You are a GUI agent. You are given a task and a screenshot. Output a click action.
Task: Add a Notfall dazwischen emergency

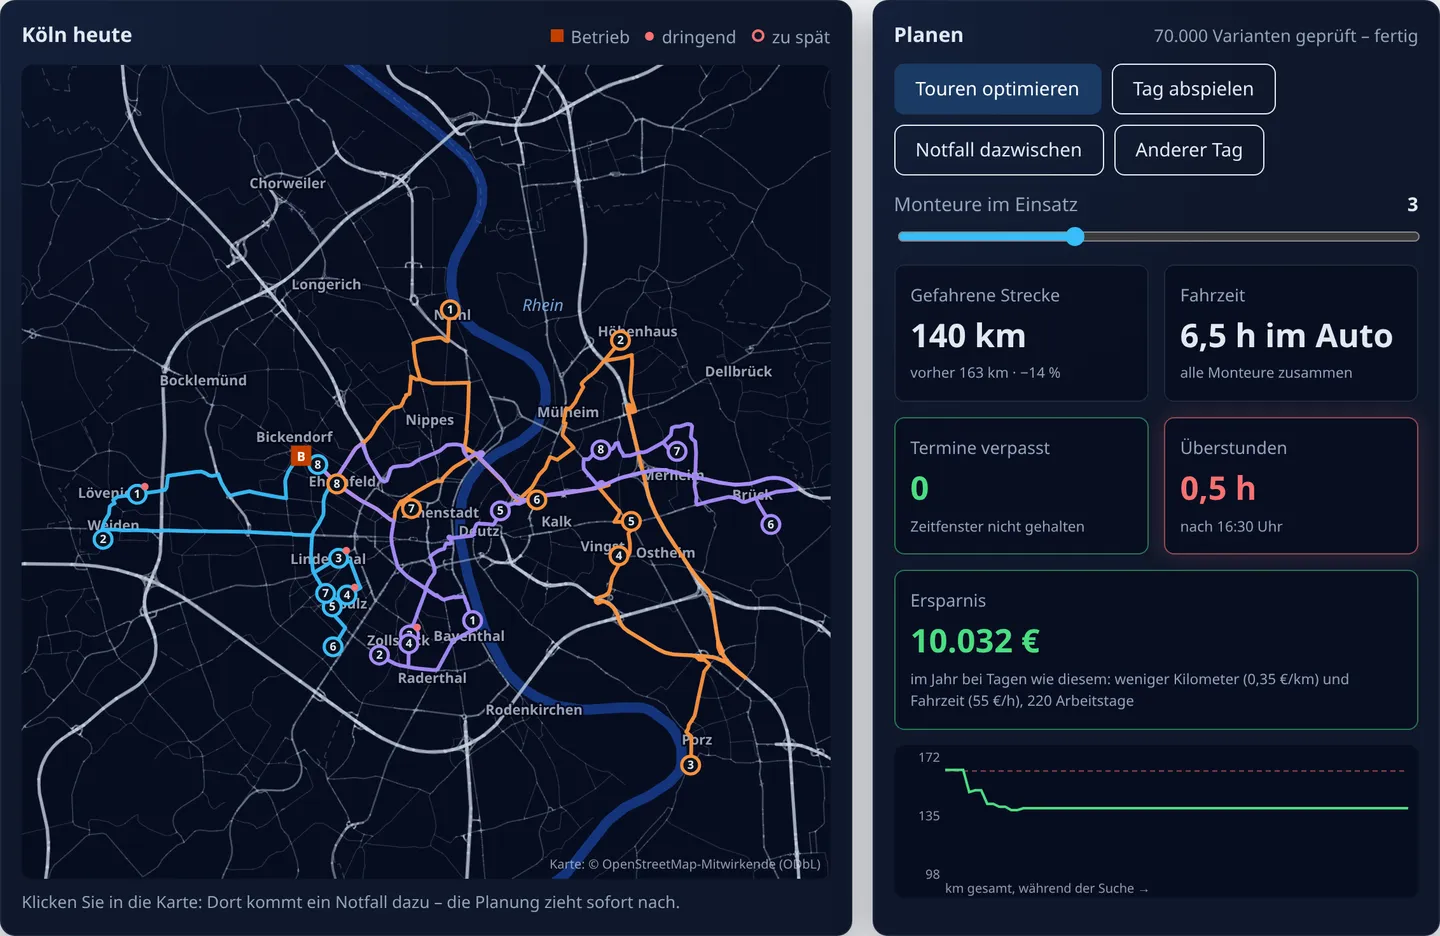[999, 150]
